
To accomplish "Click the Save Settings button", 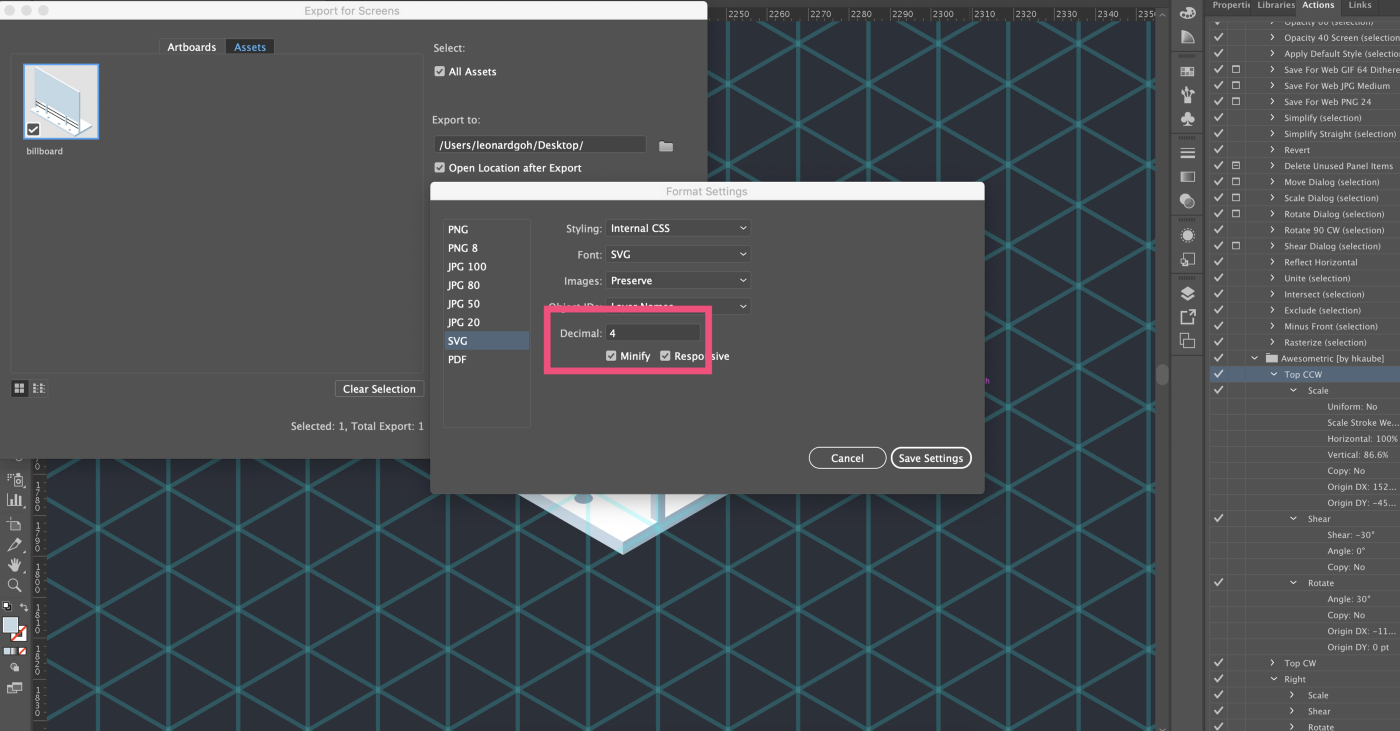I will (930, 458).
